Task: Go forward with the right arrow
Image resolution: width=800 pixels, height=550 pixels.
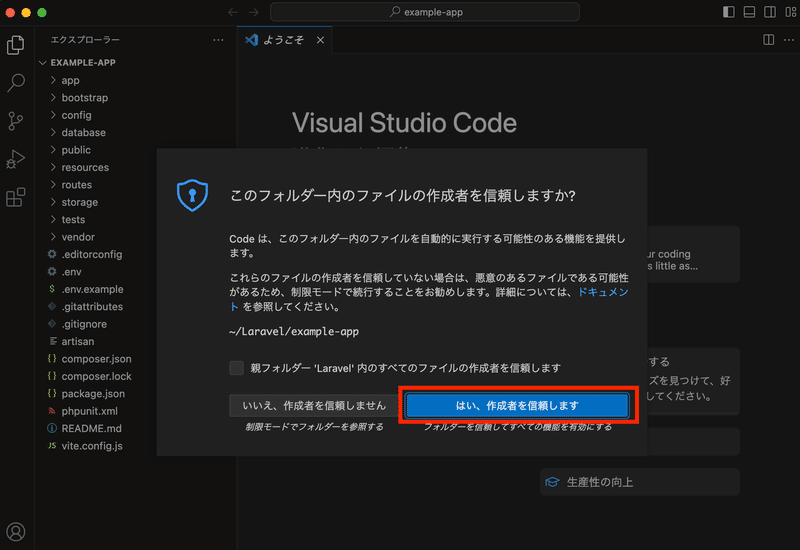Action: tap(254, 12)
